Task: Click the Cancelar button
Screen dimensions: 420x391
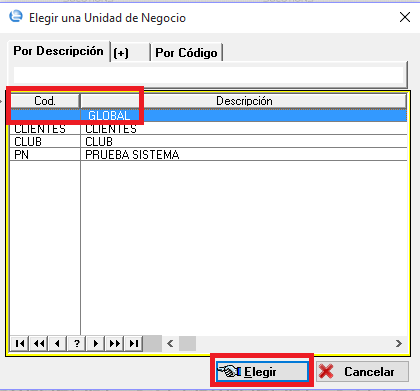Action: [362, 371]
